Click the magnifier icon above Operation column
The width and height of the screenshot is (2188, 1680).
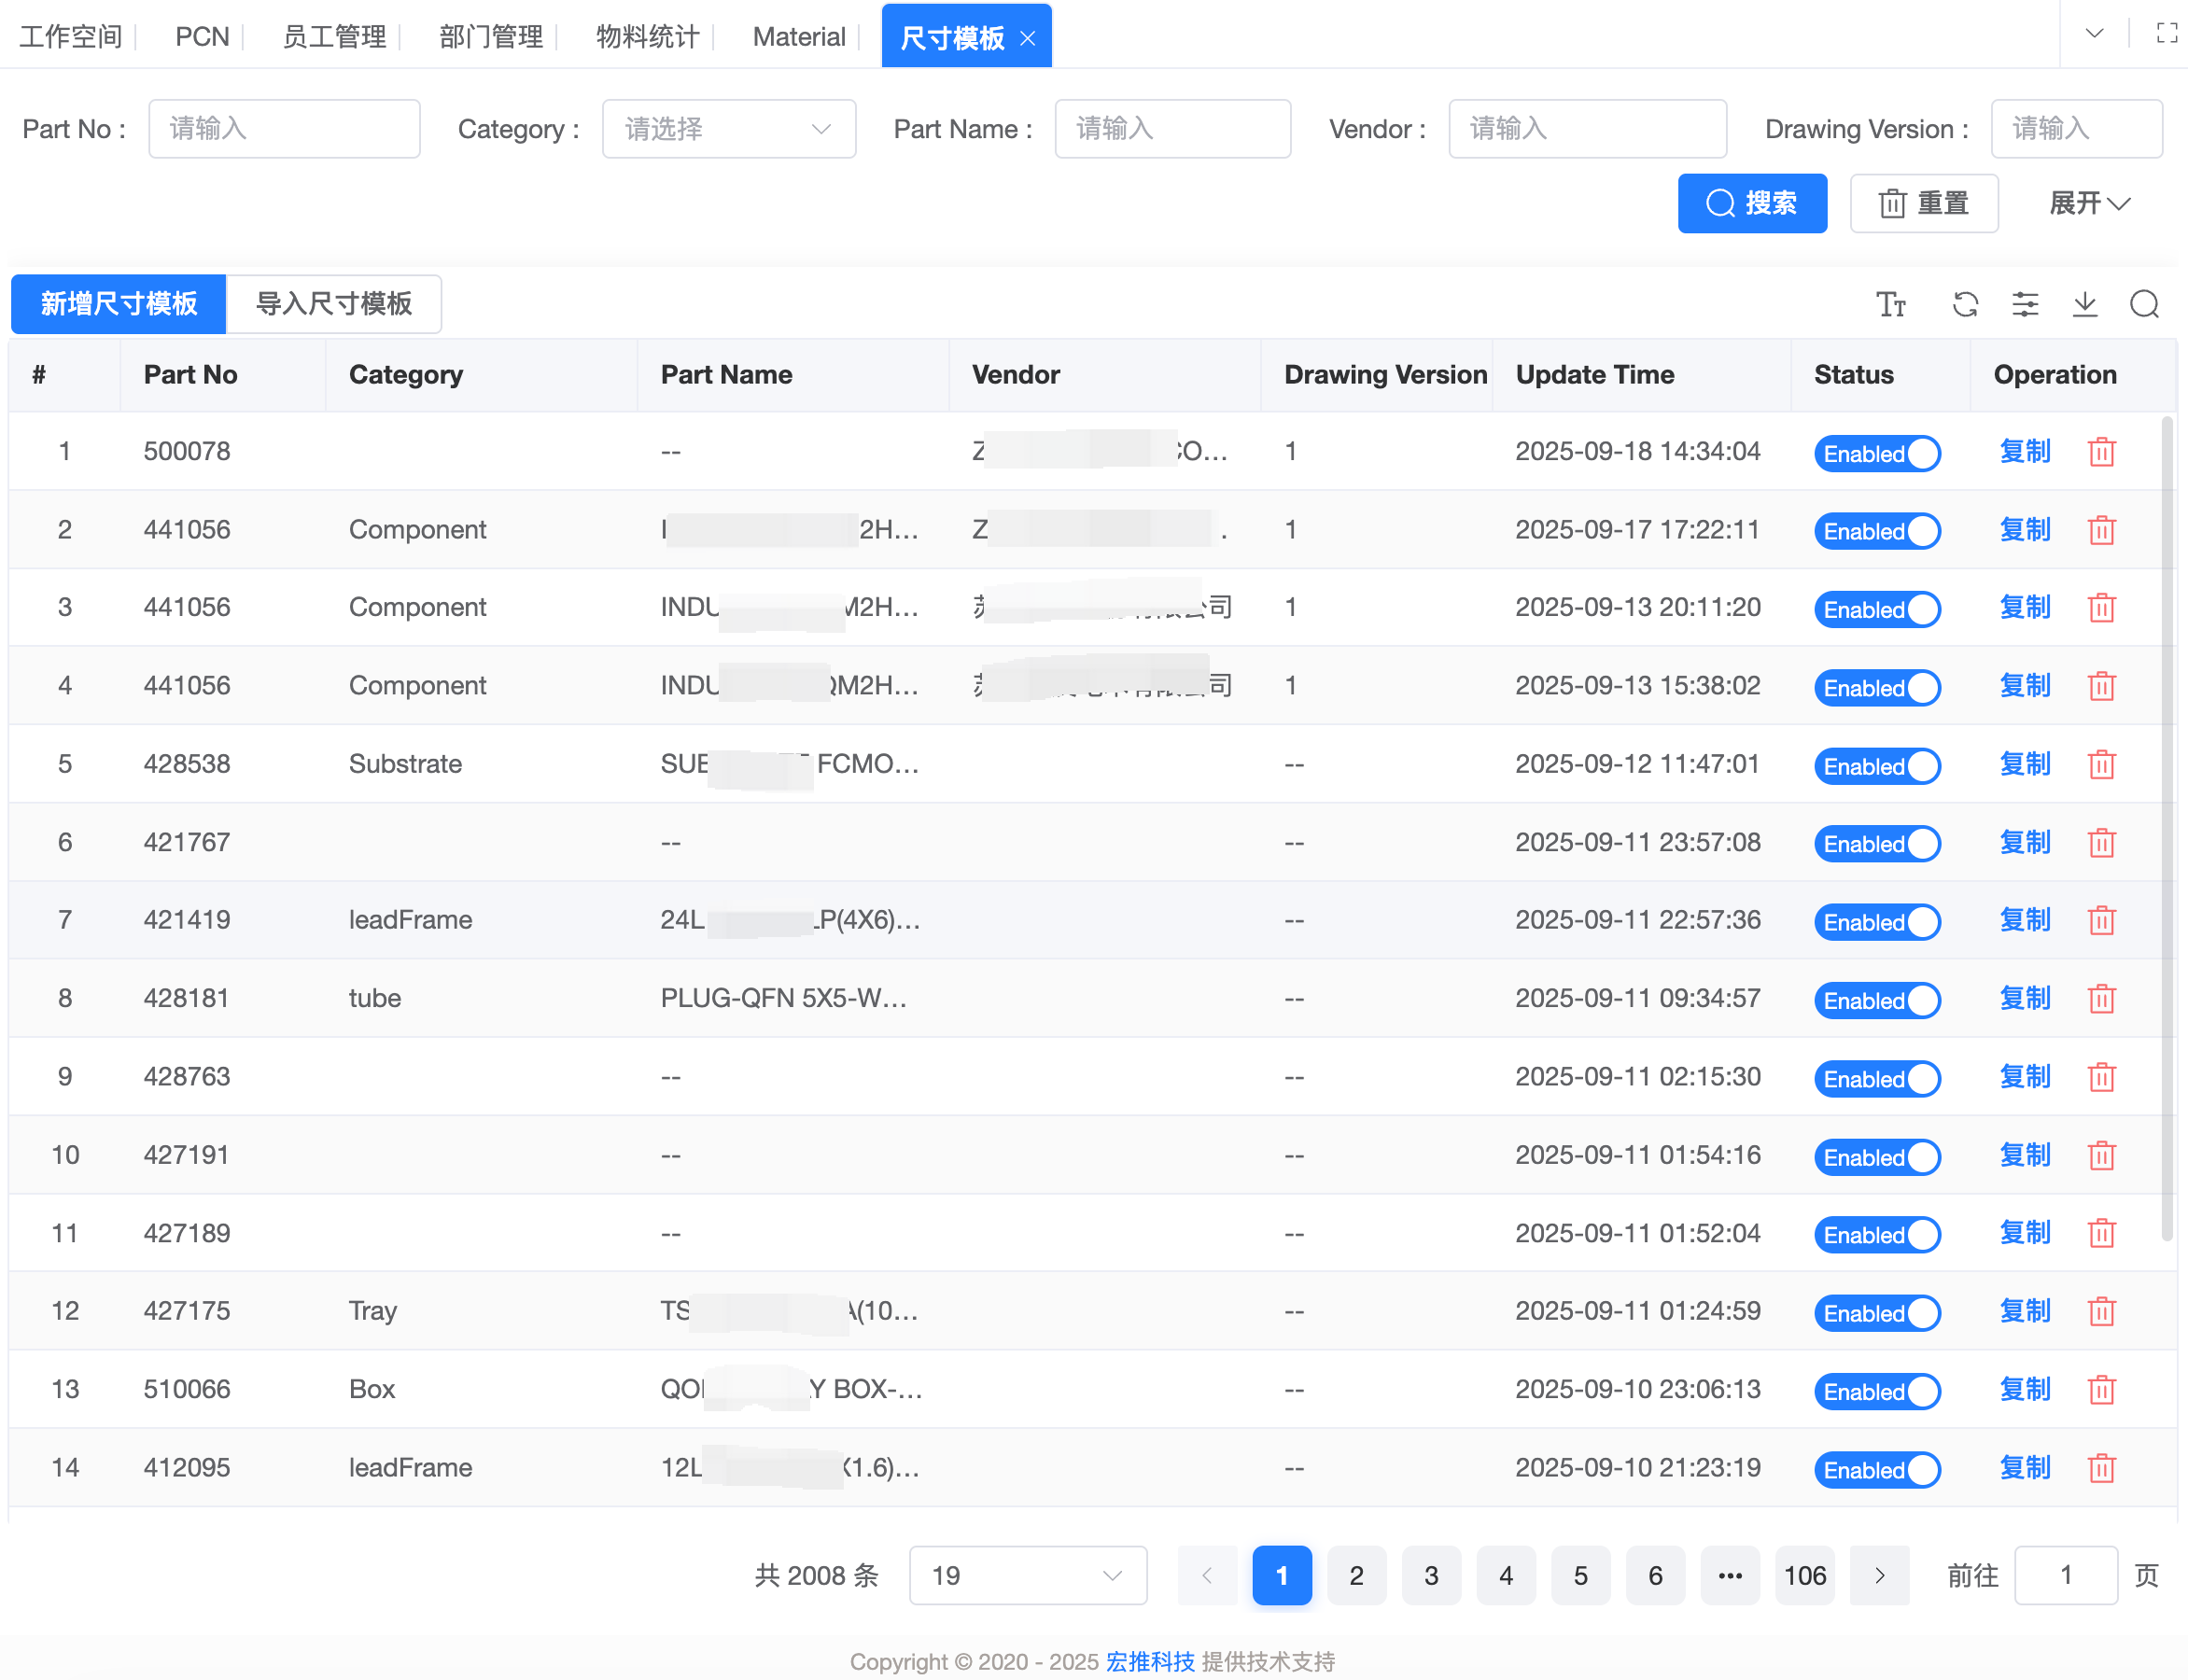2144,304
